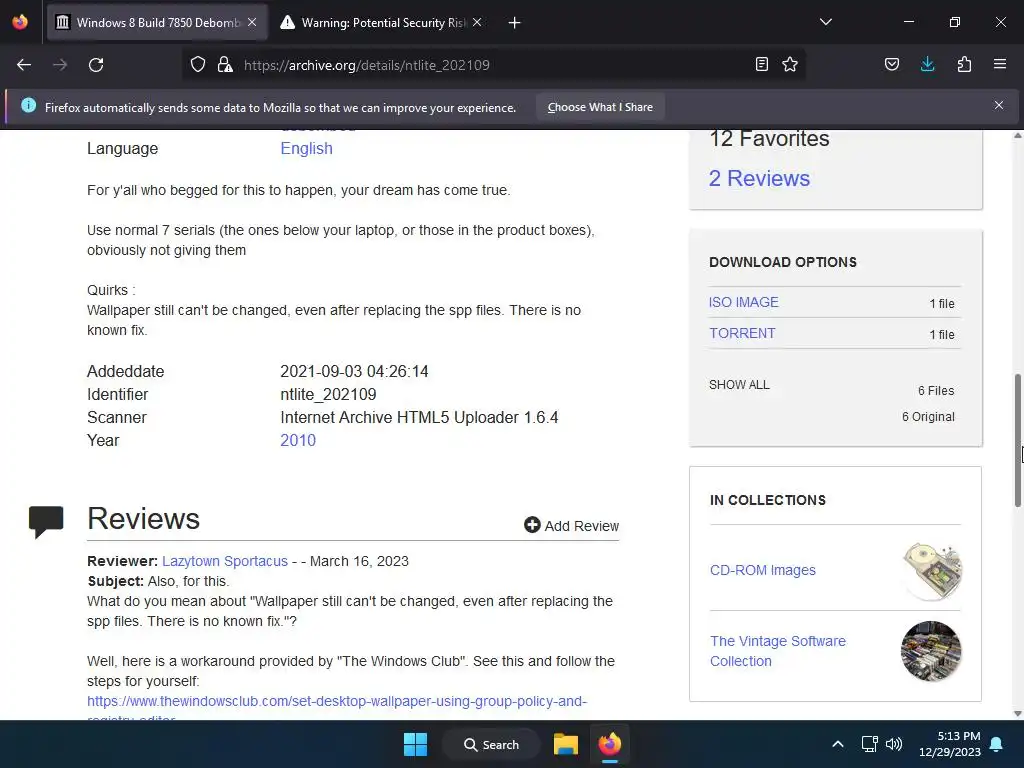The width and height of the screenshot is (1024, 768).
Task: Select identifier text ntlite_202109
Action: 328,394
